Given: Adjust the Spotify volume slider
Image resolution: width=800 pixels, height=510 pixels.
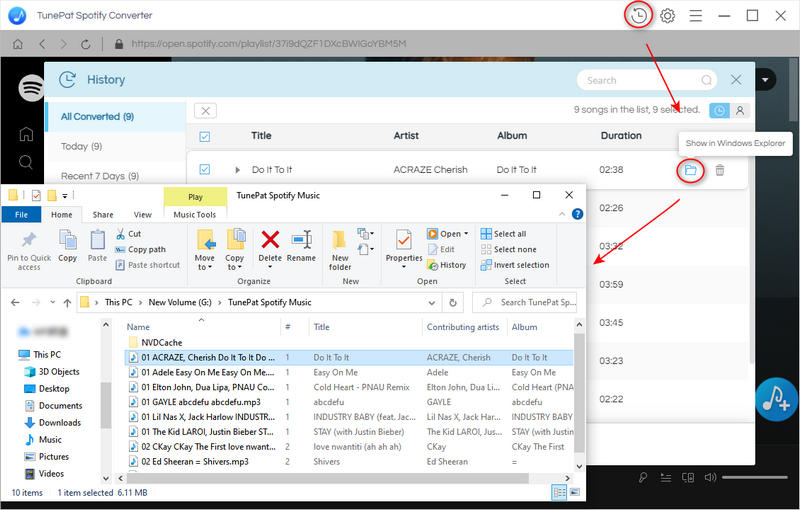Looking at the screenshot, I should coord(755,477).
